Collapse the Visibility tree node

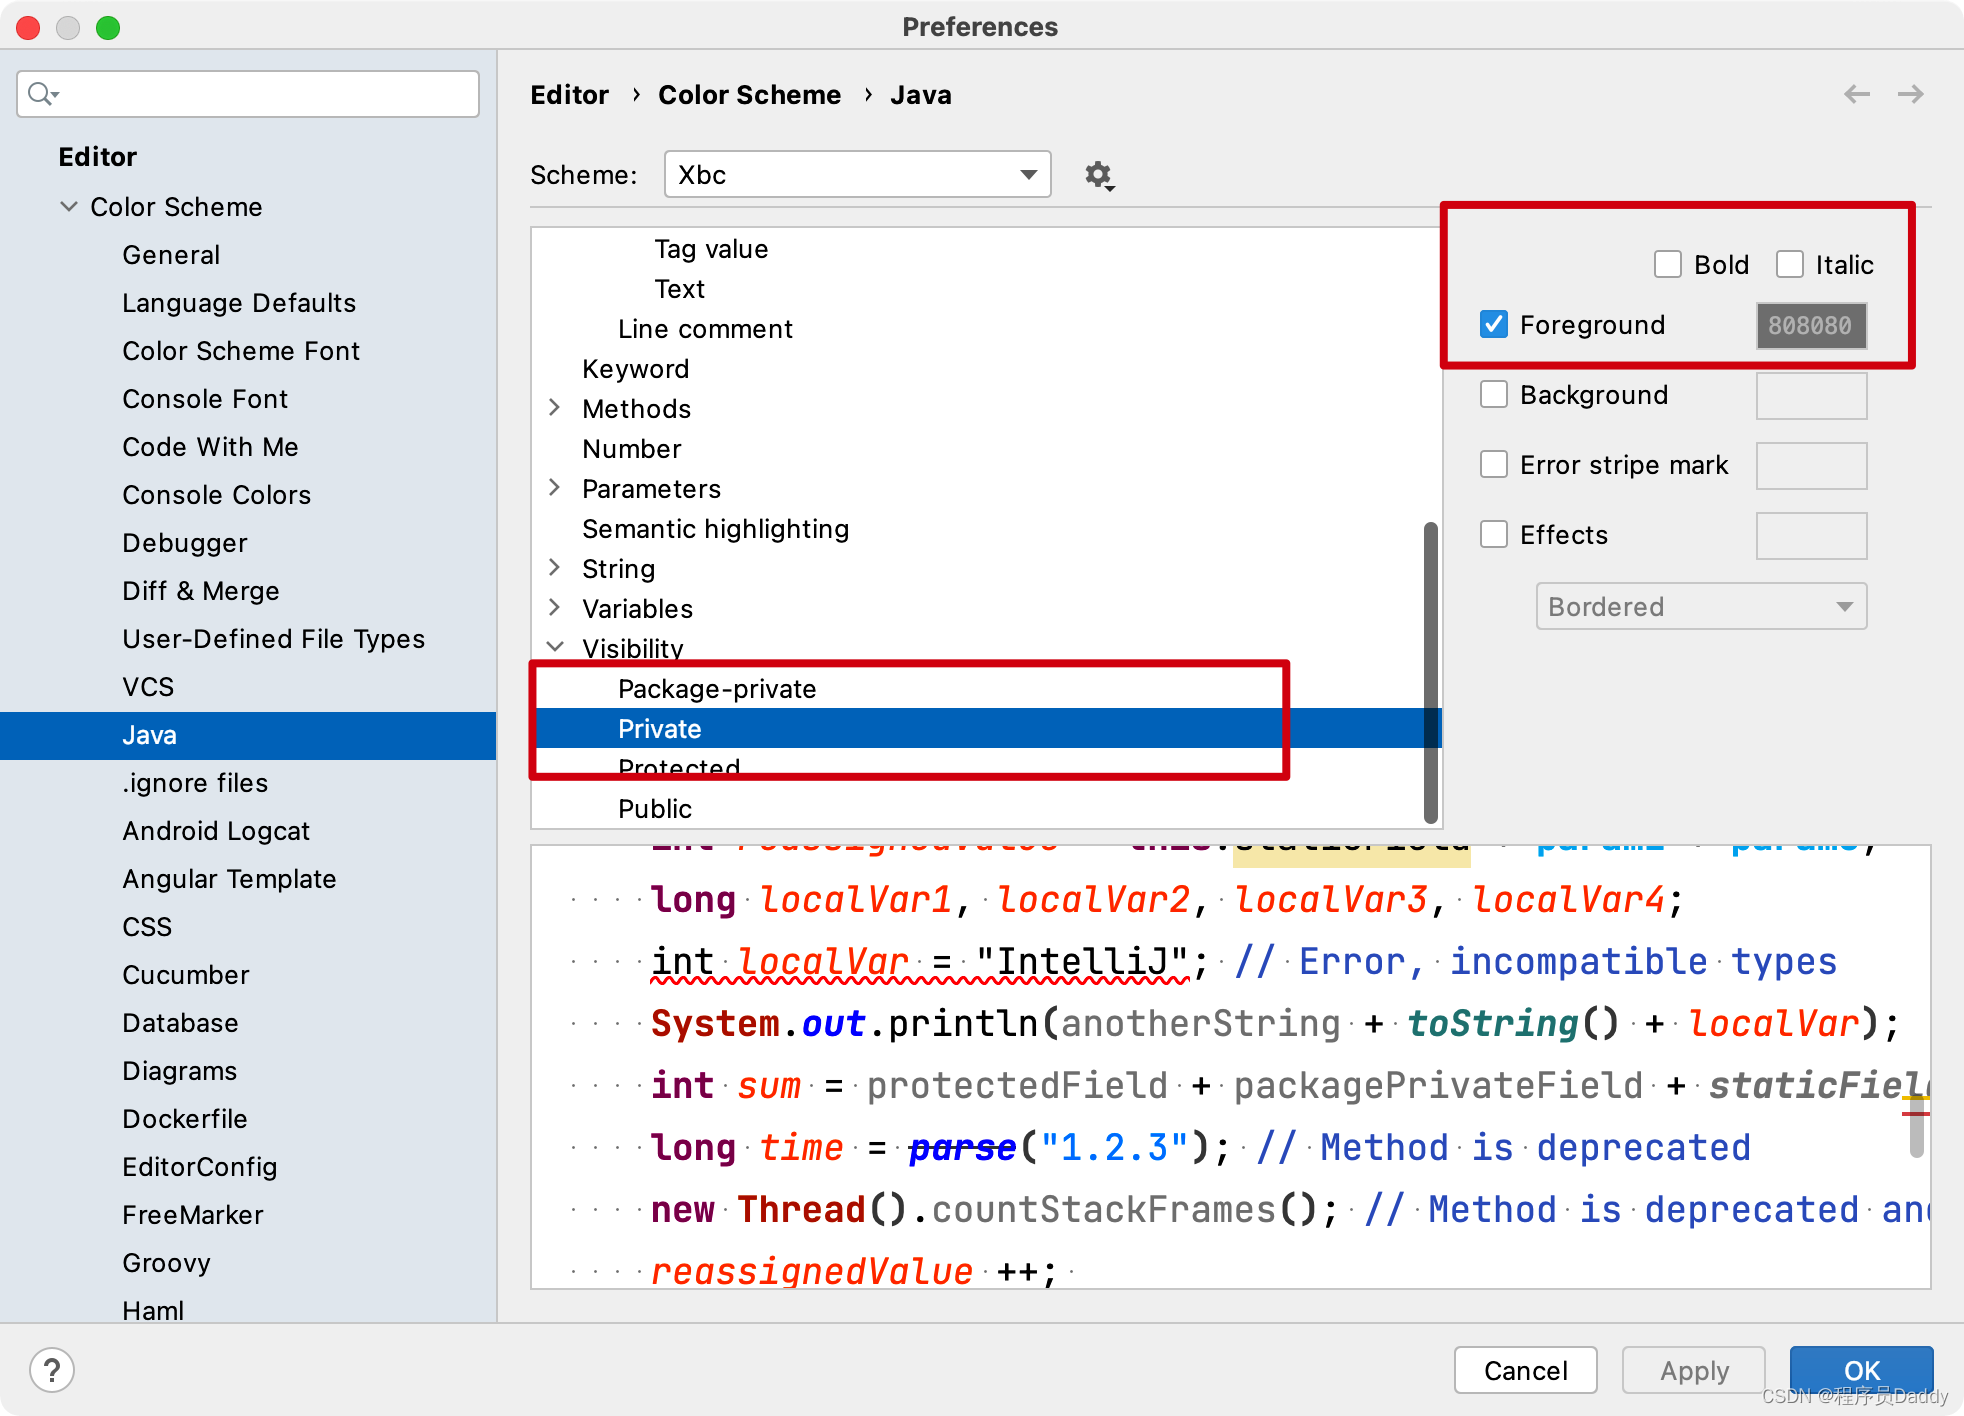(x=555, y=647)
